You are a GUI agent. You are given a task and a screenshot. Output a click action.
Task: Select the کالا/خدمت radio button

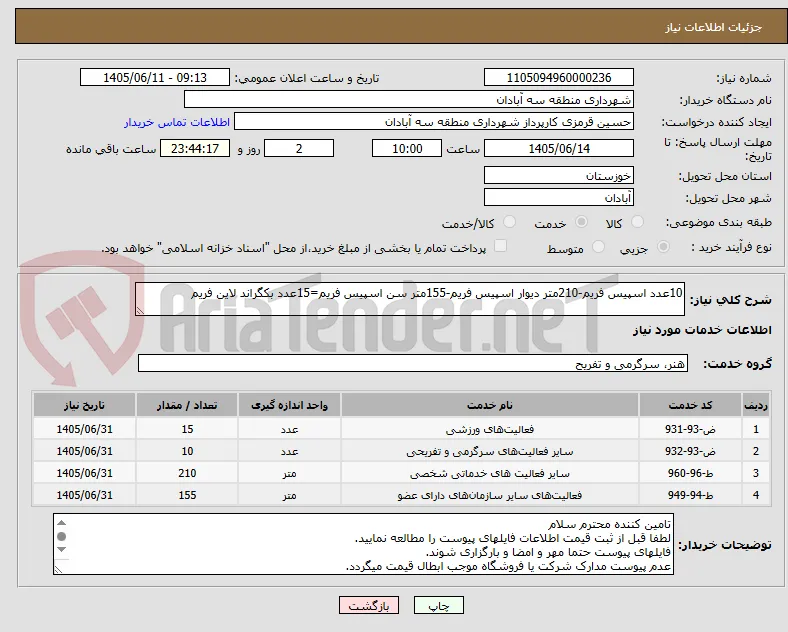pyautogui.click(x=509, y=222)
